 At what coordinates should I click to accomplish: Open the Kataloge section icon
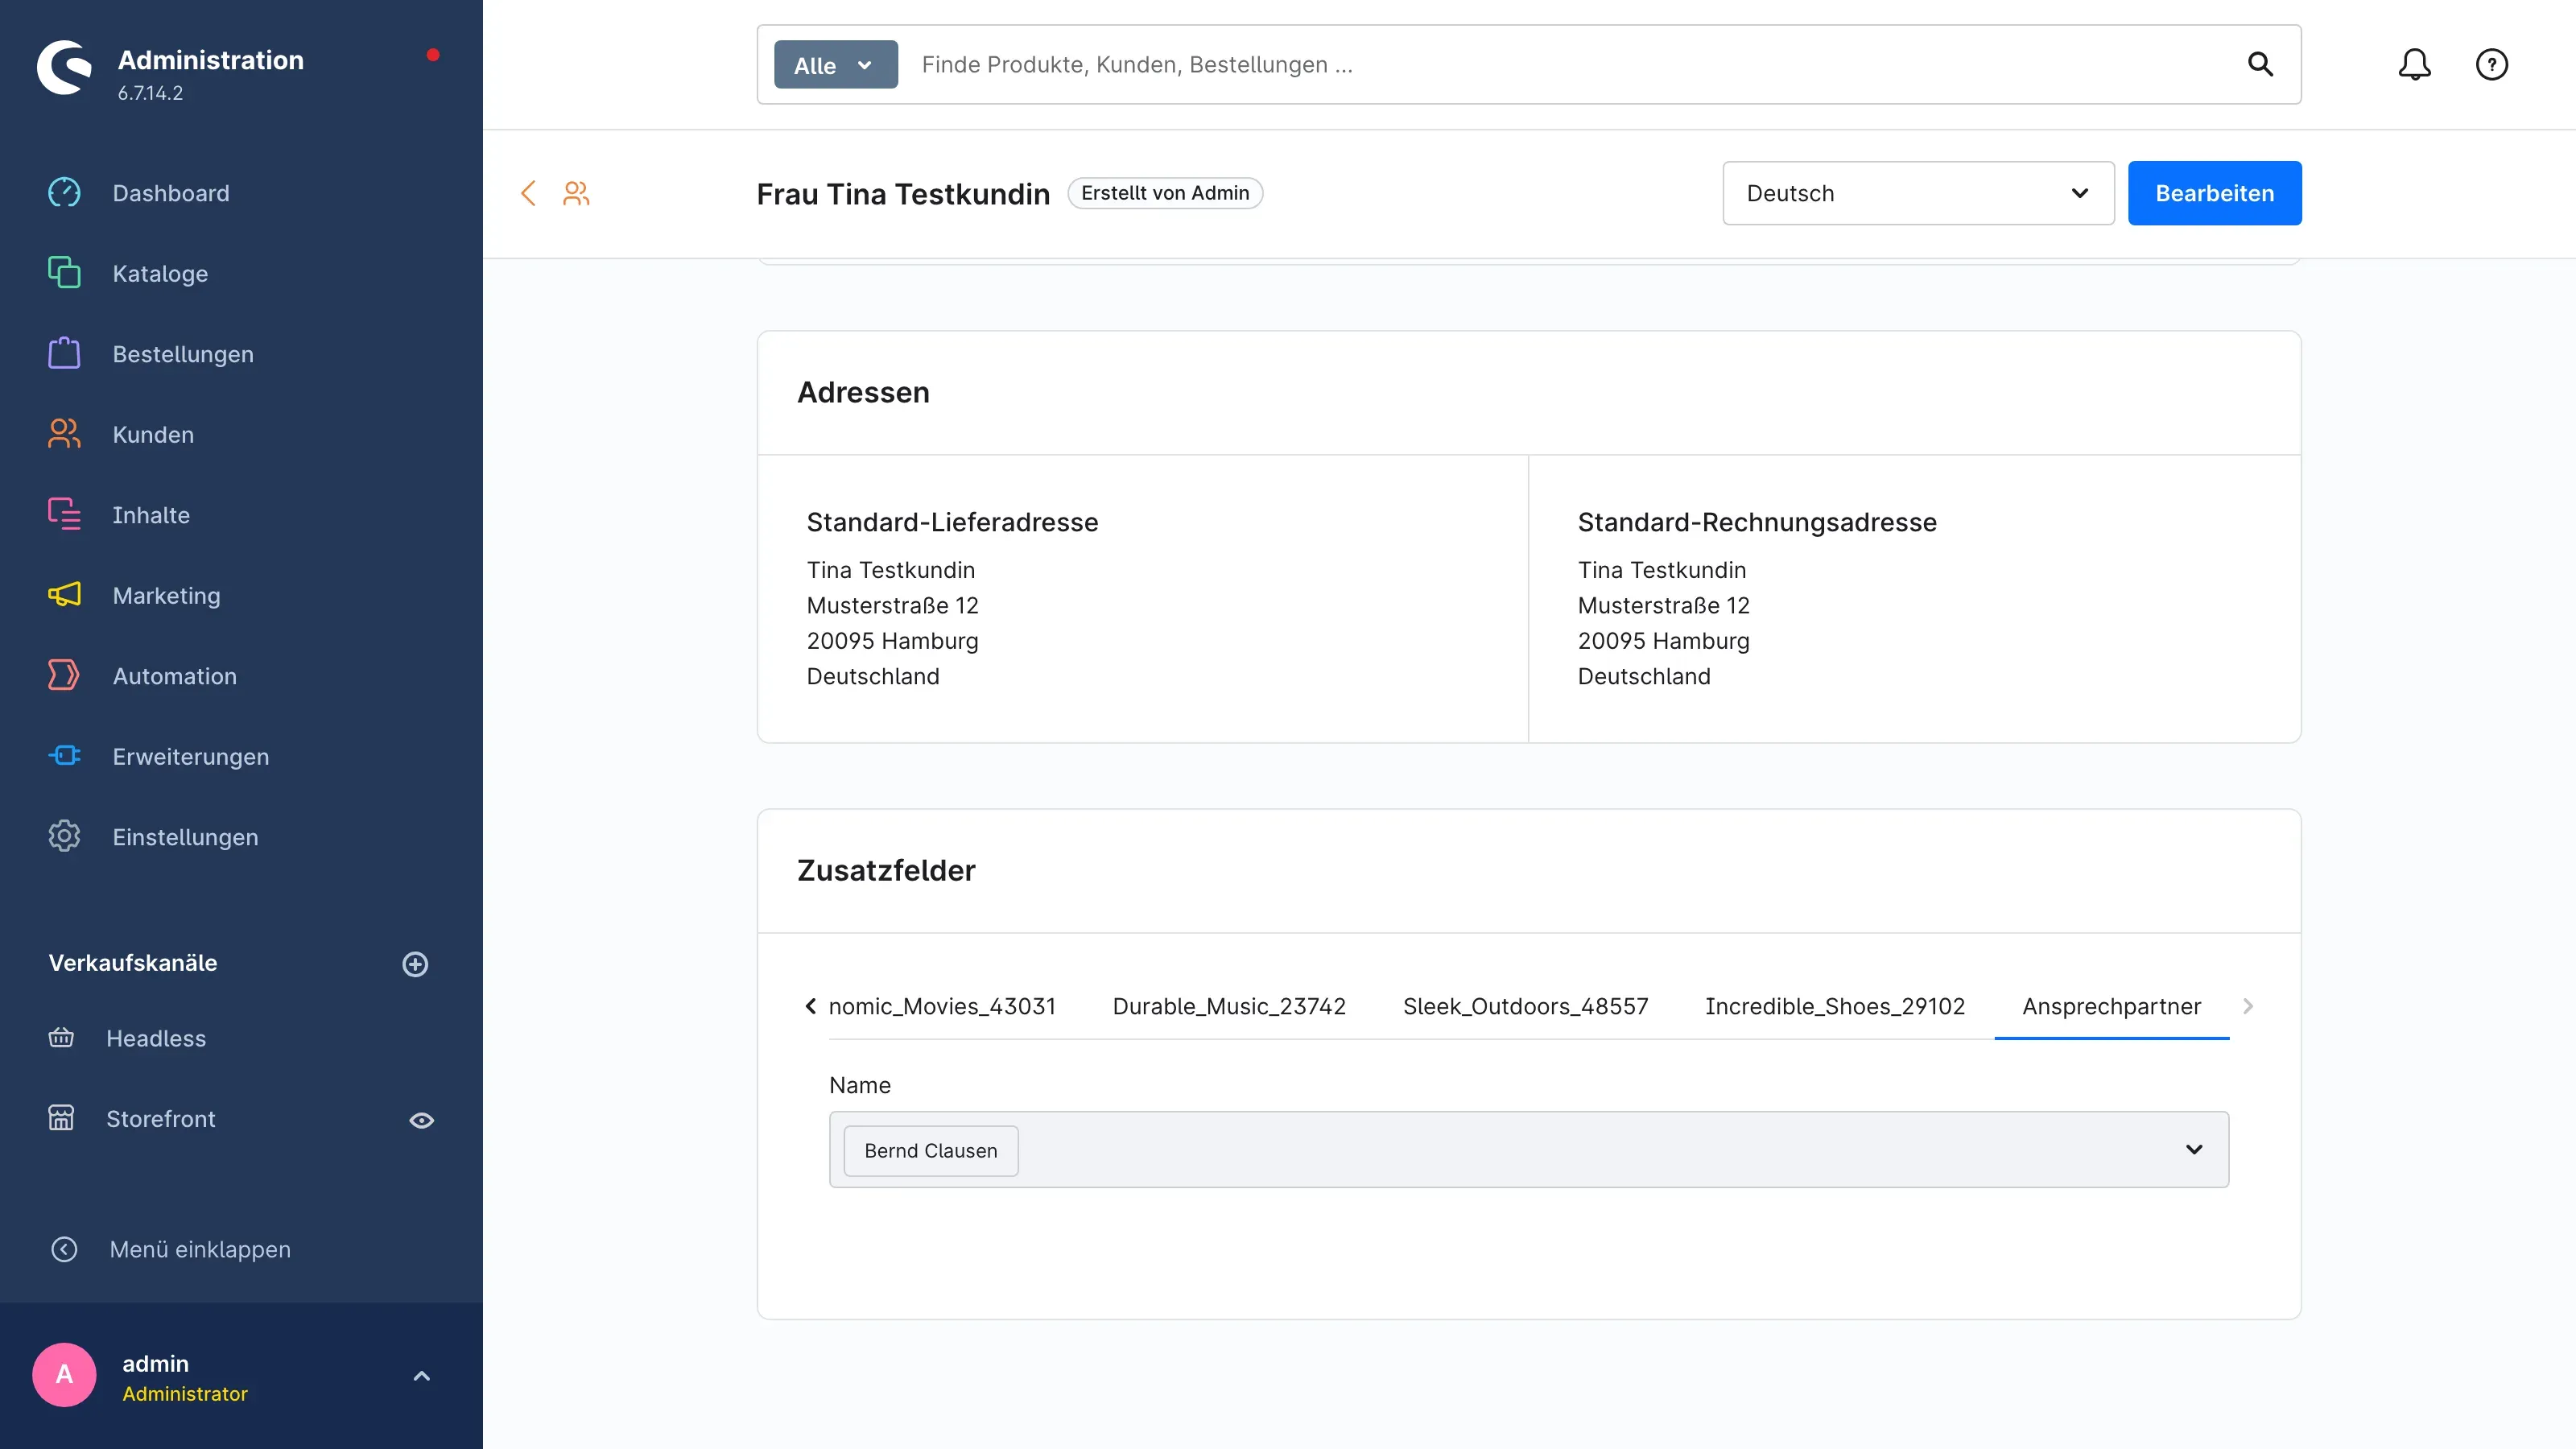tap(64, 273)
